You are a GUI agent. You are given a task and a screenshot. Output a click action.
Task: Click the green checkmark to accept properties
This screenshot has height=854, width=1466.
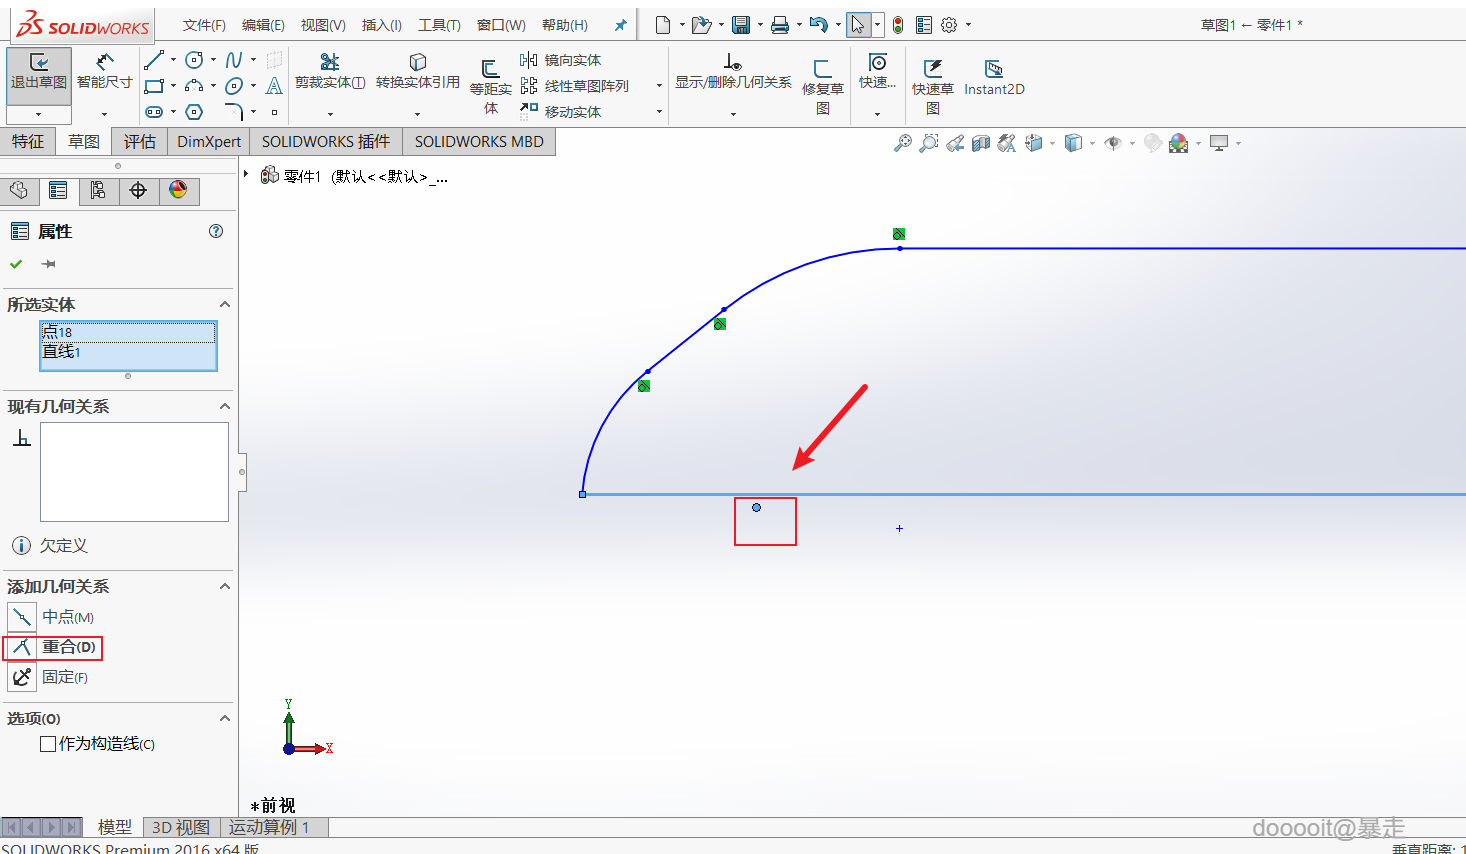[x=16, y=264]
